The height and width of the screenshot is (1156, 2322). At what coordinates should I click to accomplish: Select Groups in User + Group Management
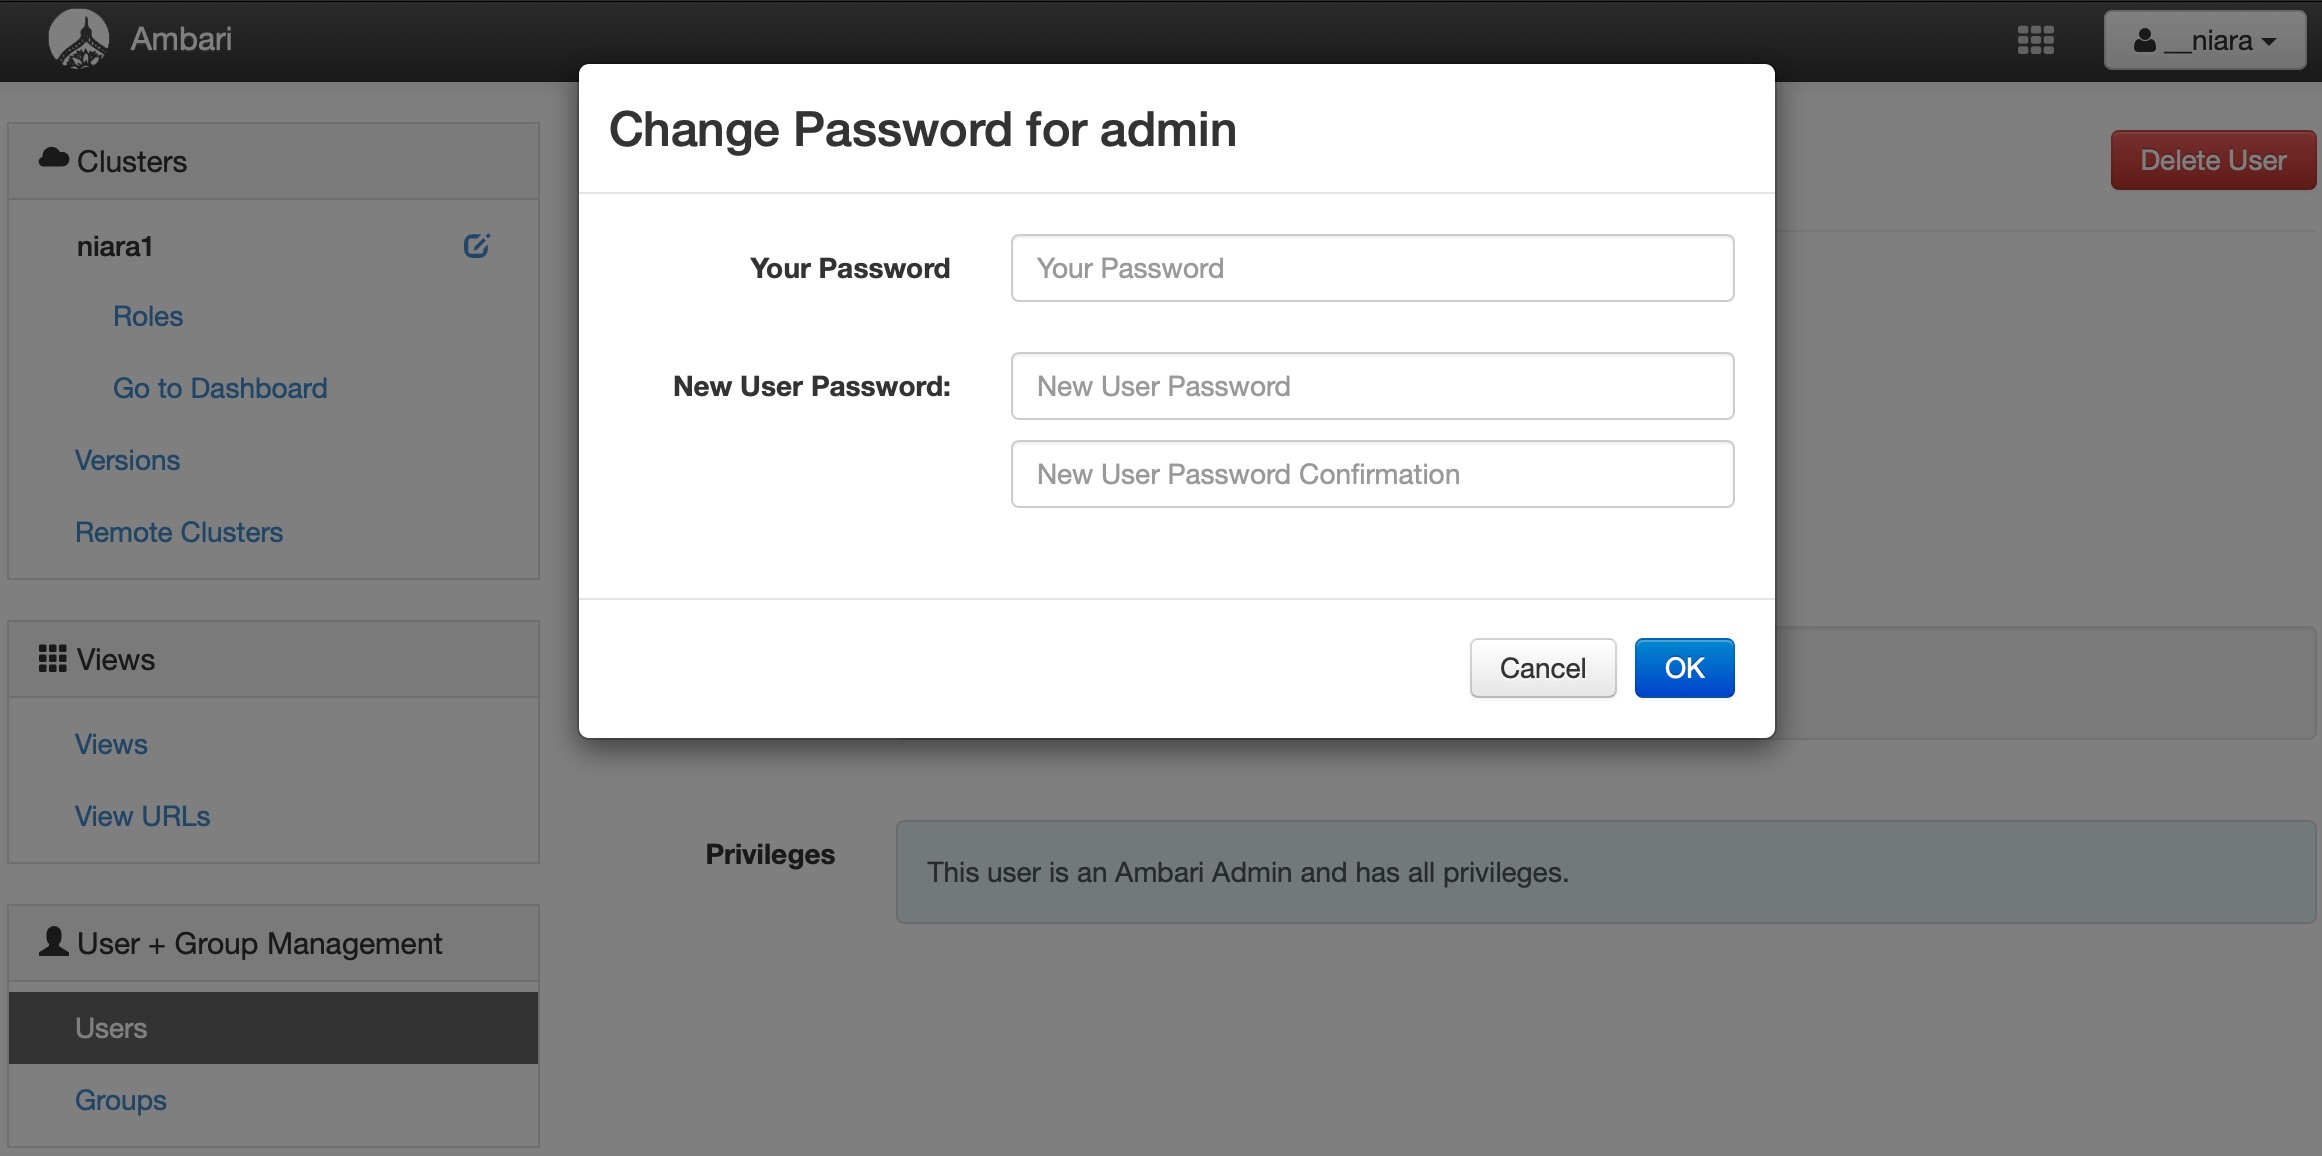tap(121, 1100)
